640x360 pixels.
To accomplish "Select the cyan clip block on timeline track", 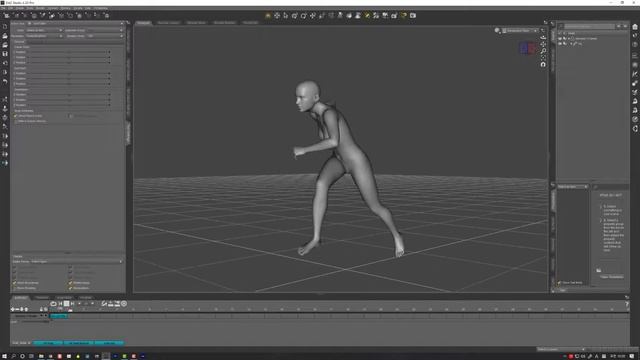I will point(59,316).
